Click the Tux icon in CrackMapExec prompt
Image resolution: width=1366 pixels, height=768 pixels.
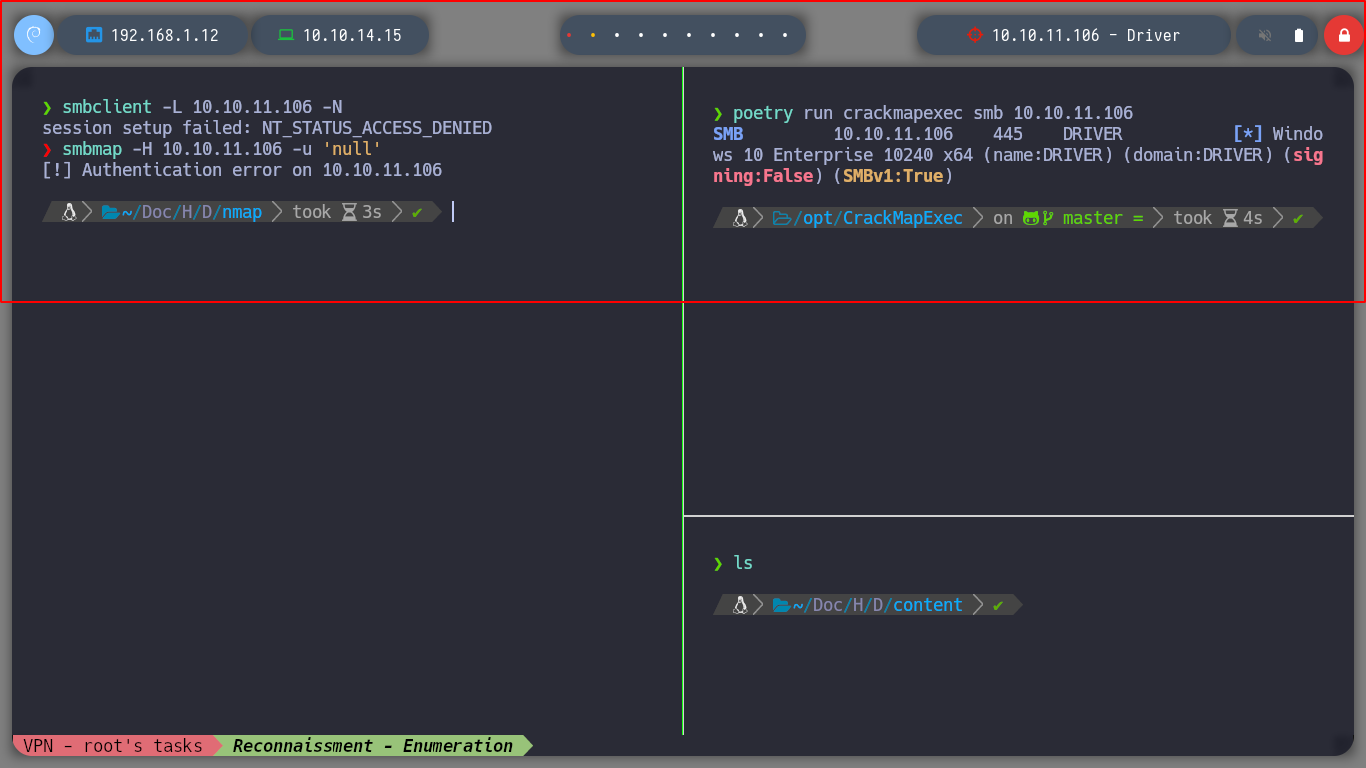pyautogui.click(x=740, y=218)
